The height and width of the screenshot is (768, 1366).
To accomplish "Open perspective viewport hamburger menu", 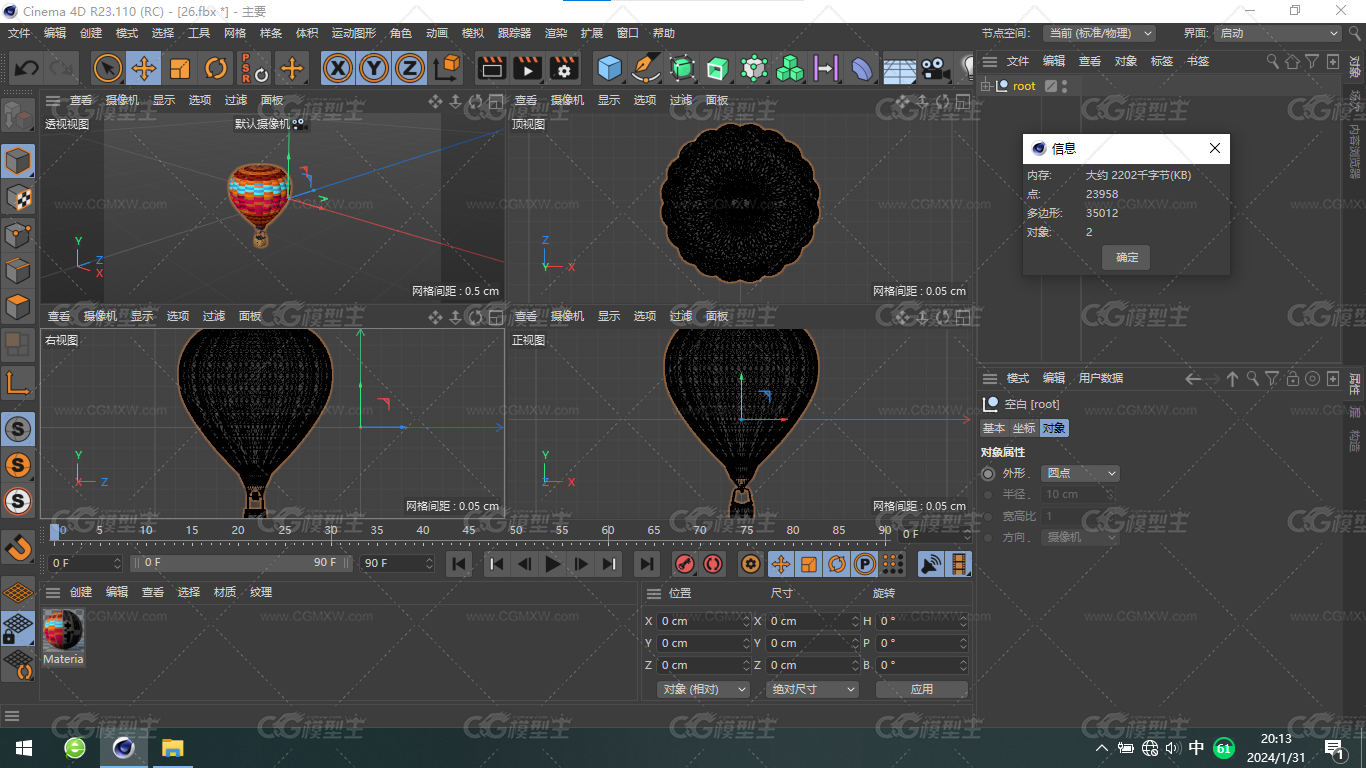I will (x=52, y=100).
